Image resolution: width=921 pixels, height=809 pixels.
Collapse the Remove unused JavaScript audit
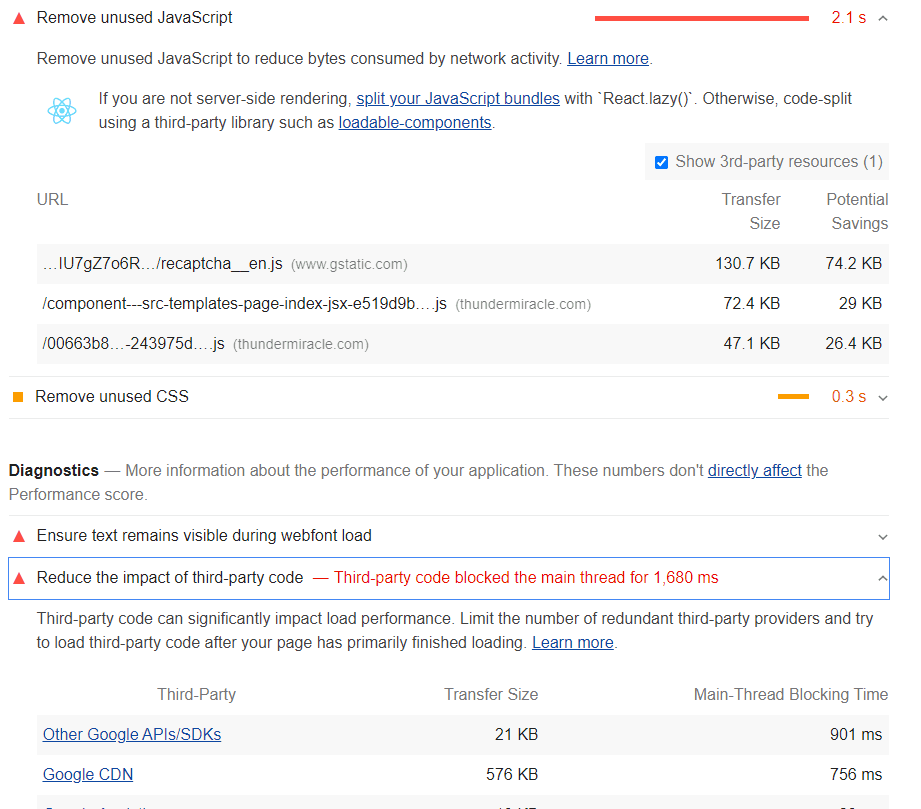point(882,18)
